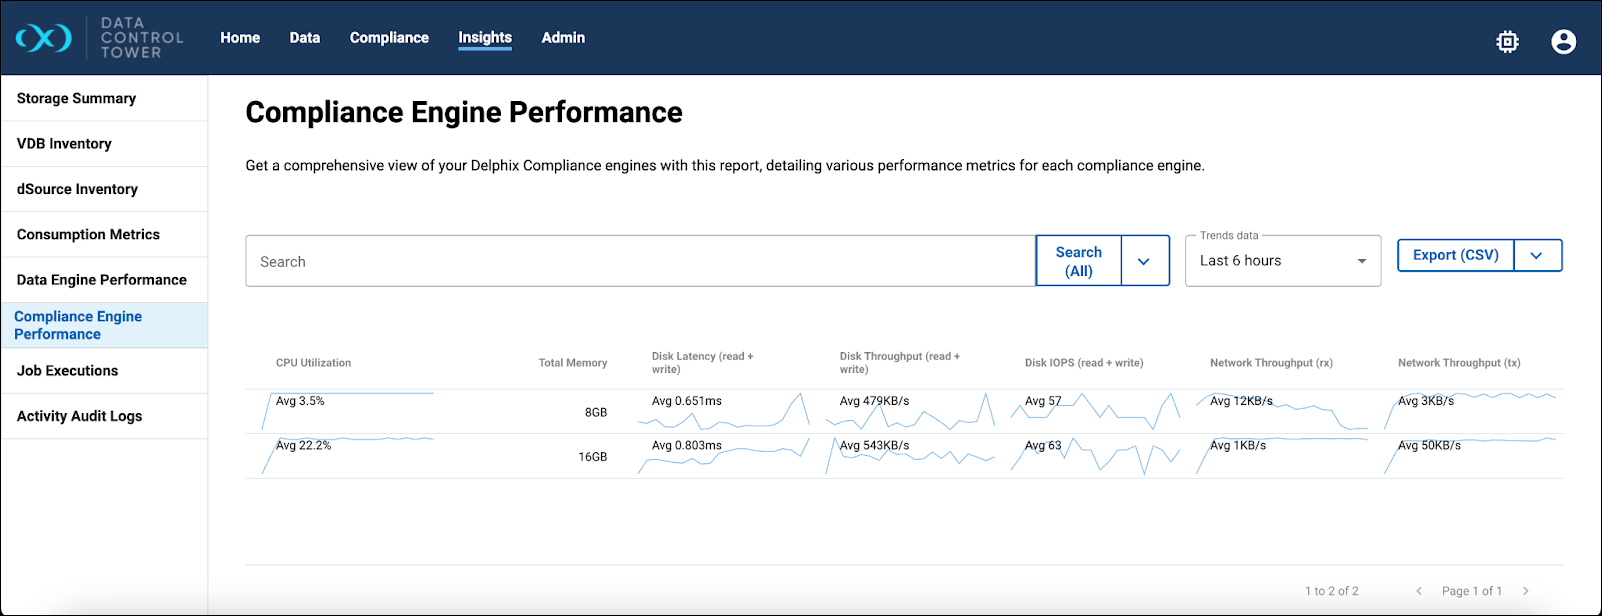This screenshot has height=616, width=1602.
Task: Open the Trends data Last 6 hours dropdown
Action: pyautogui.click(x=1282, y=261)
